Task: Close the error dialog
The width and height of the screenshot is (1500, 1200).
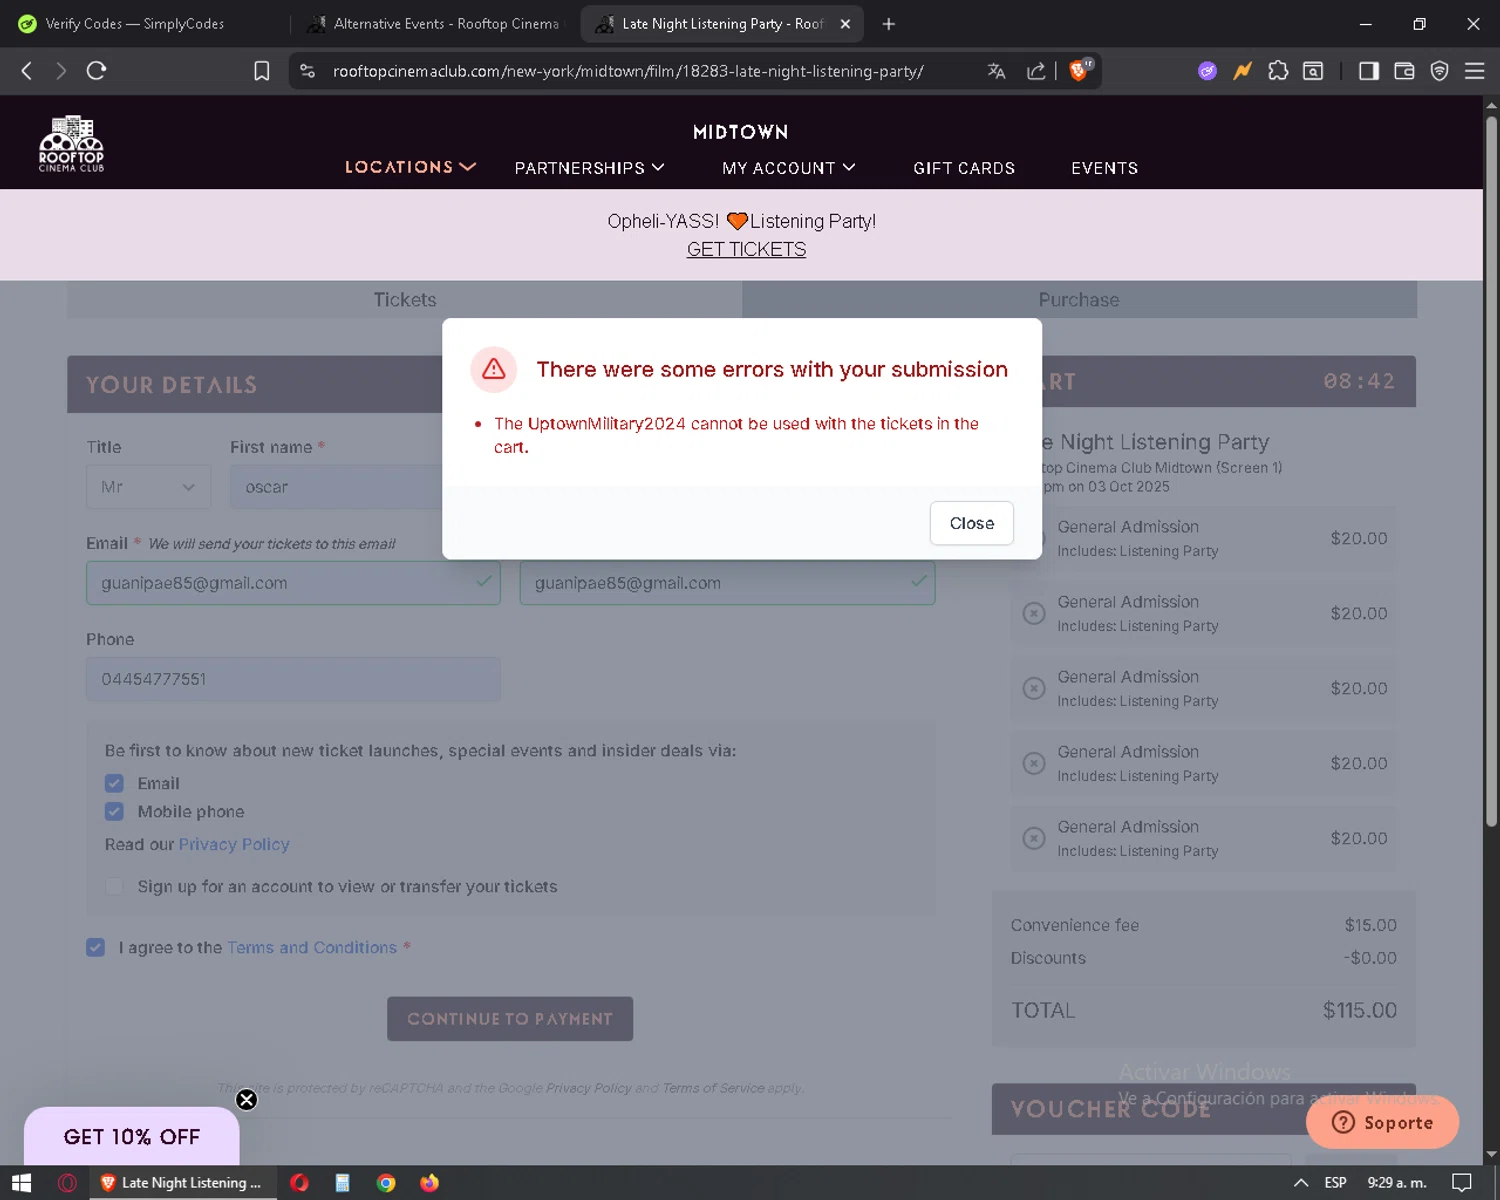Action: pos(971,523)
